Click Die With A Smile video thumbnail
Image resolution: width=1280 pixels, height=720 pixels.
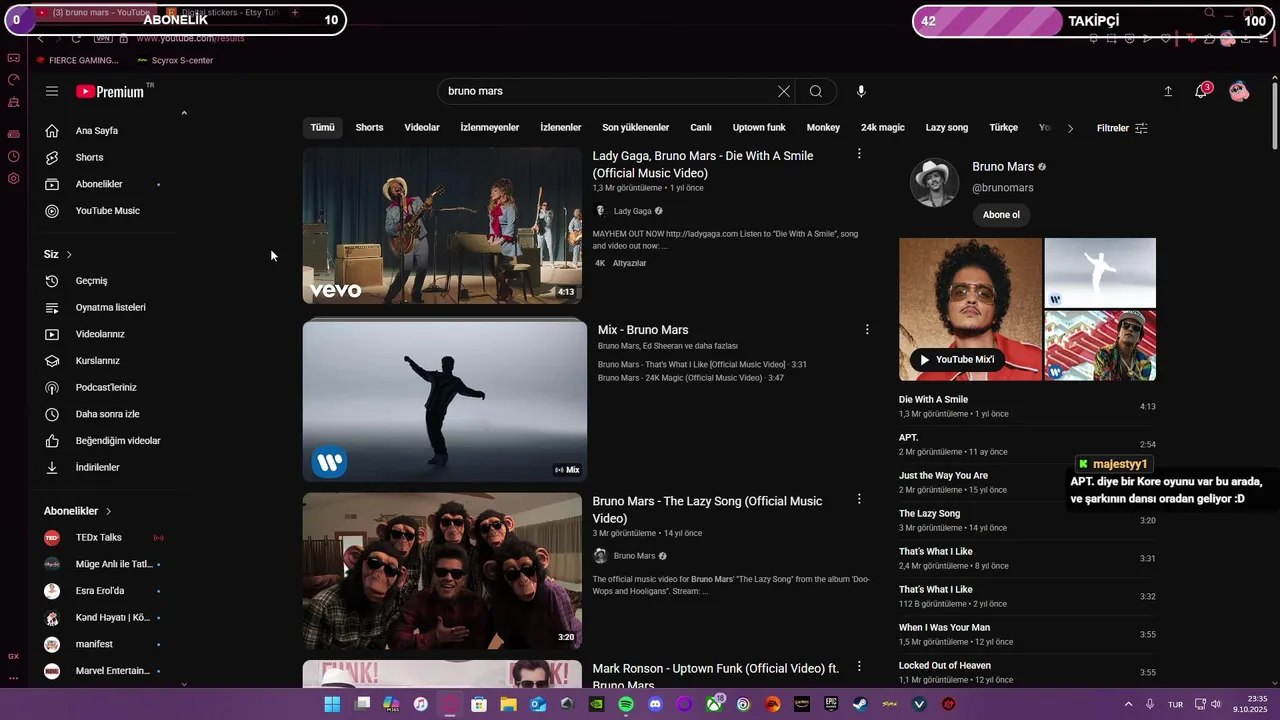[442, 226]
